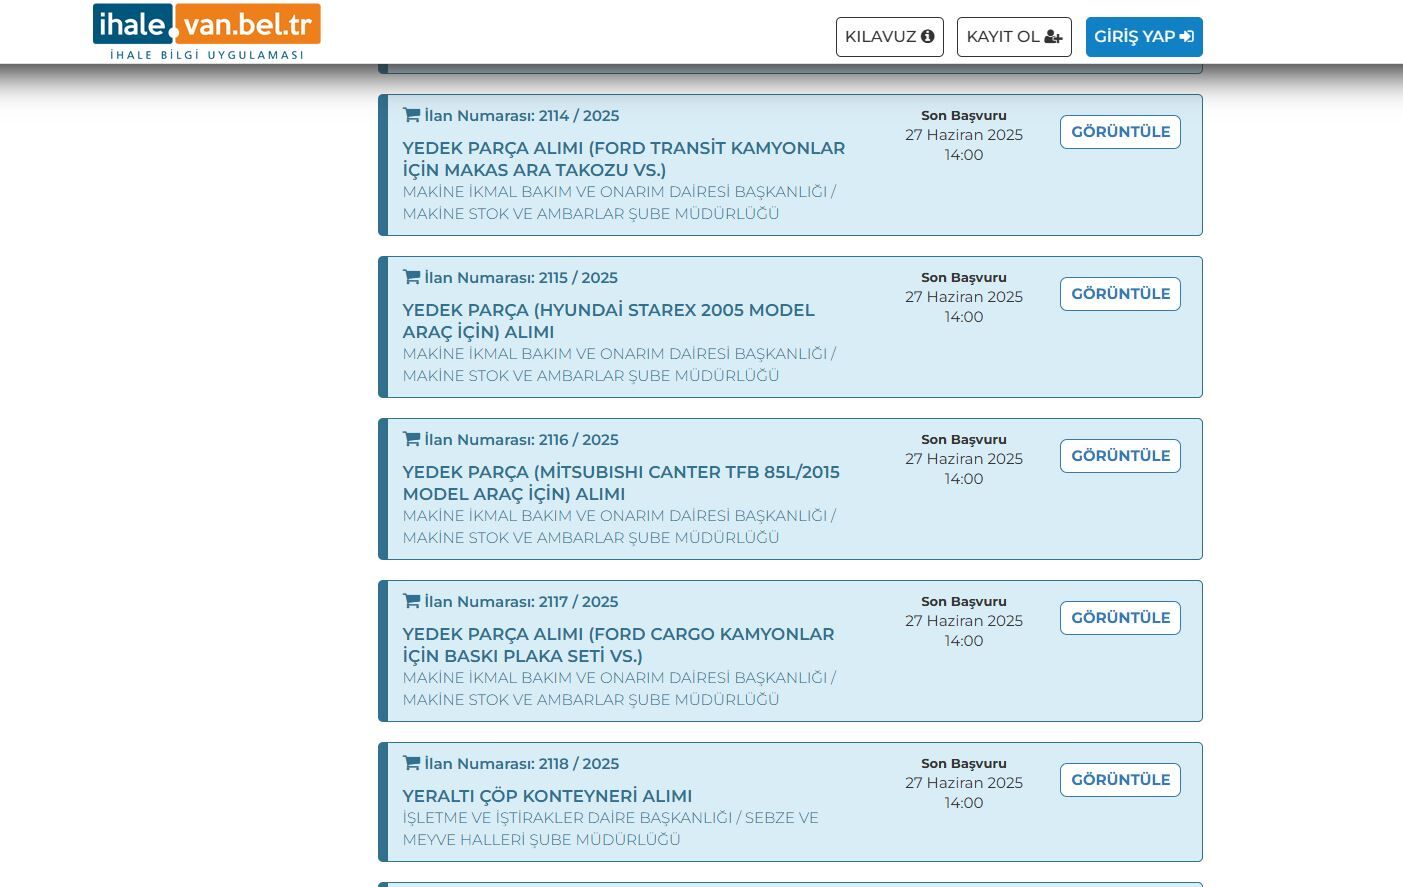1403x887 pixels.
Task: Click Son Başvuru date of listing 2118
Action: coord(964,793)
